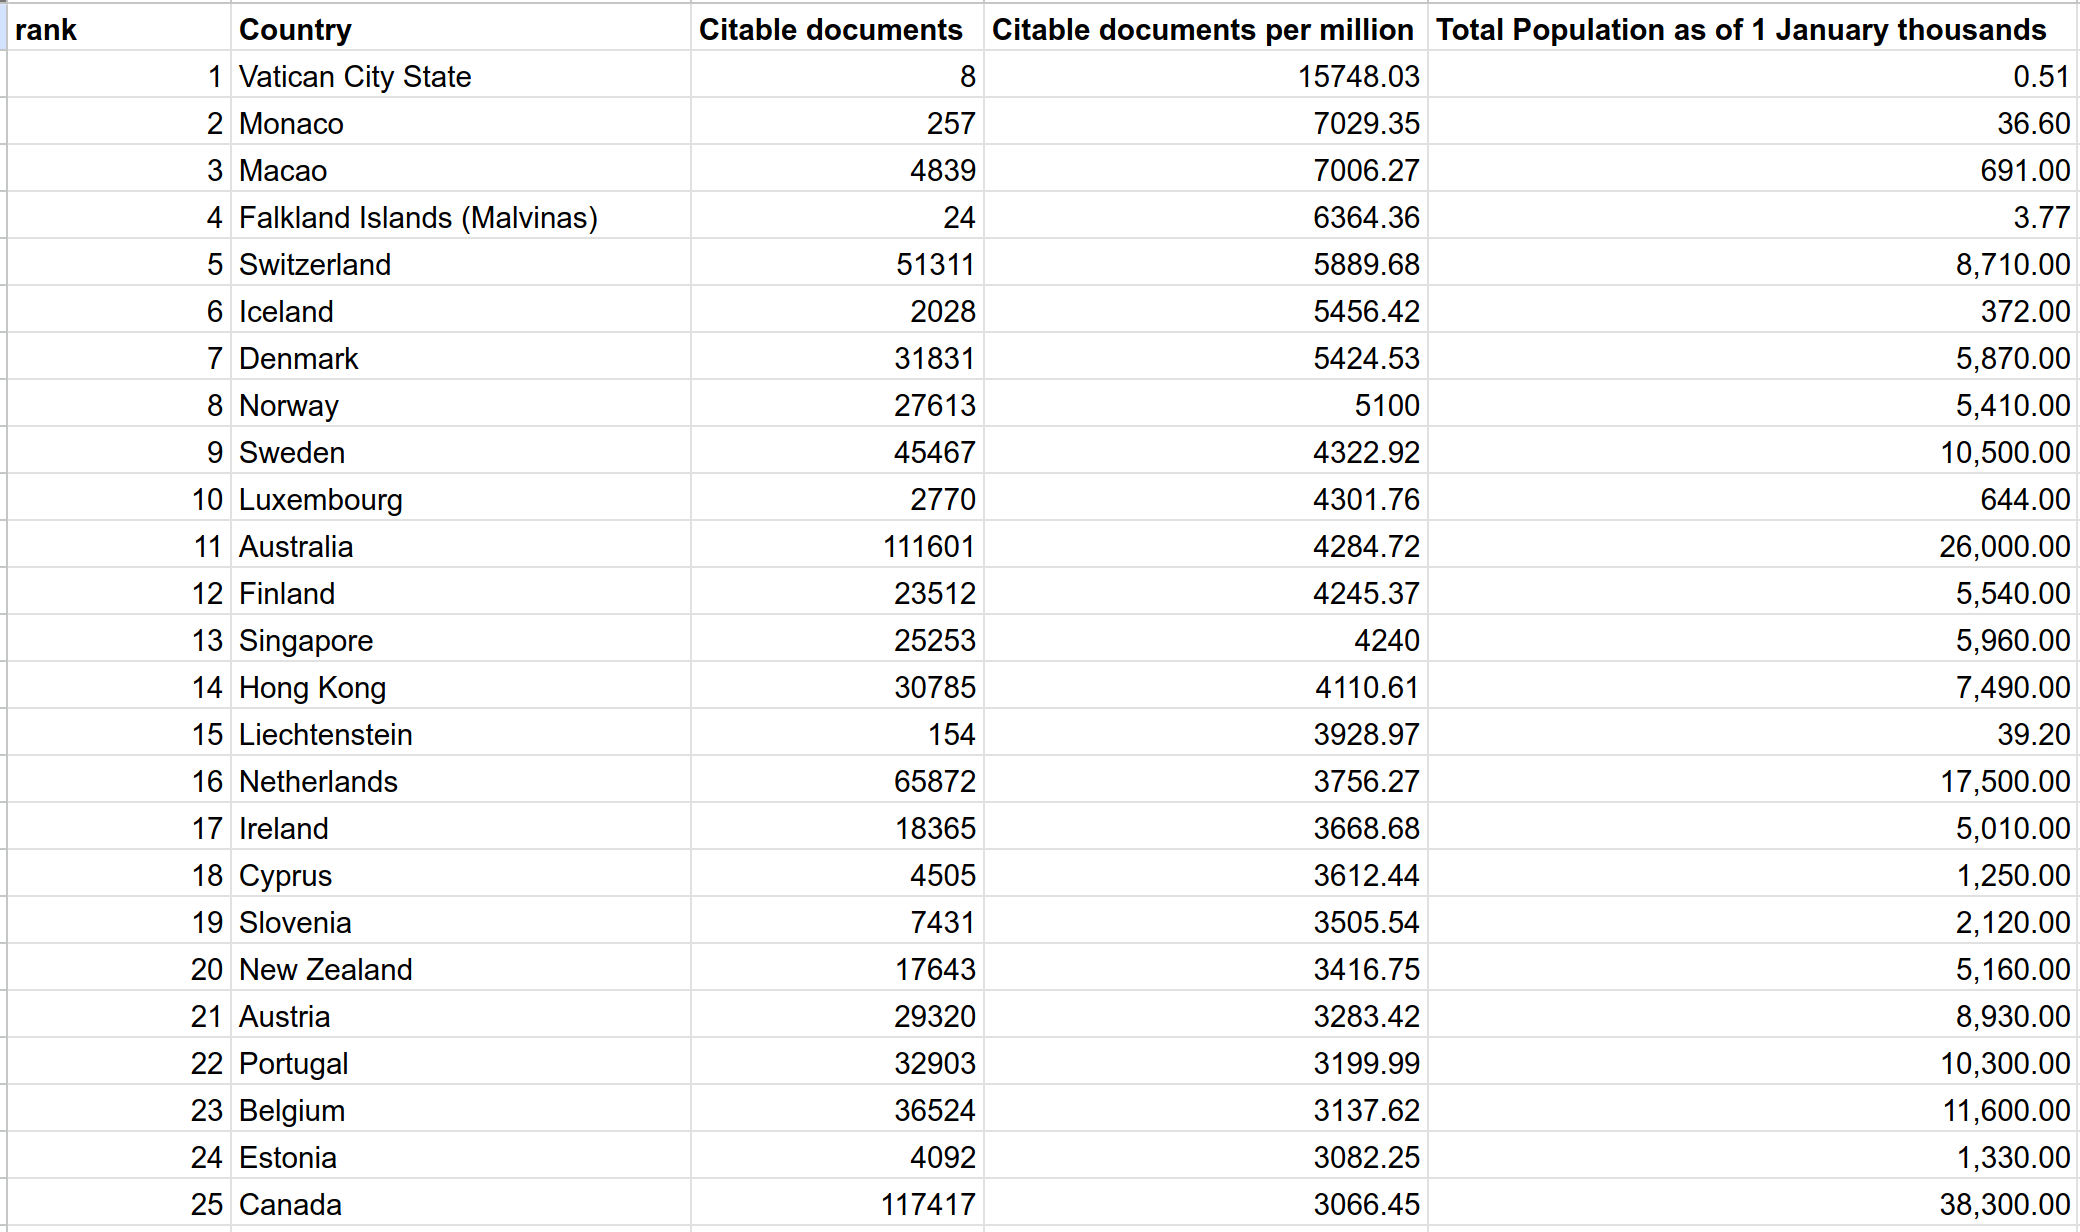Click 'Citable documents per million' header
The height and width of the screenshot is (1232, 2080).
click(x=1205, y=28)
